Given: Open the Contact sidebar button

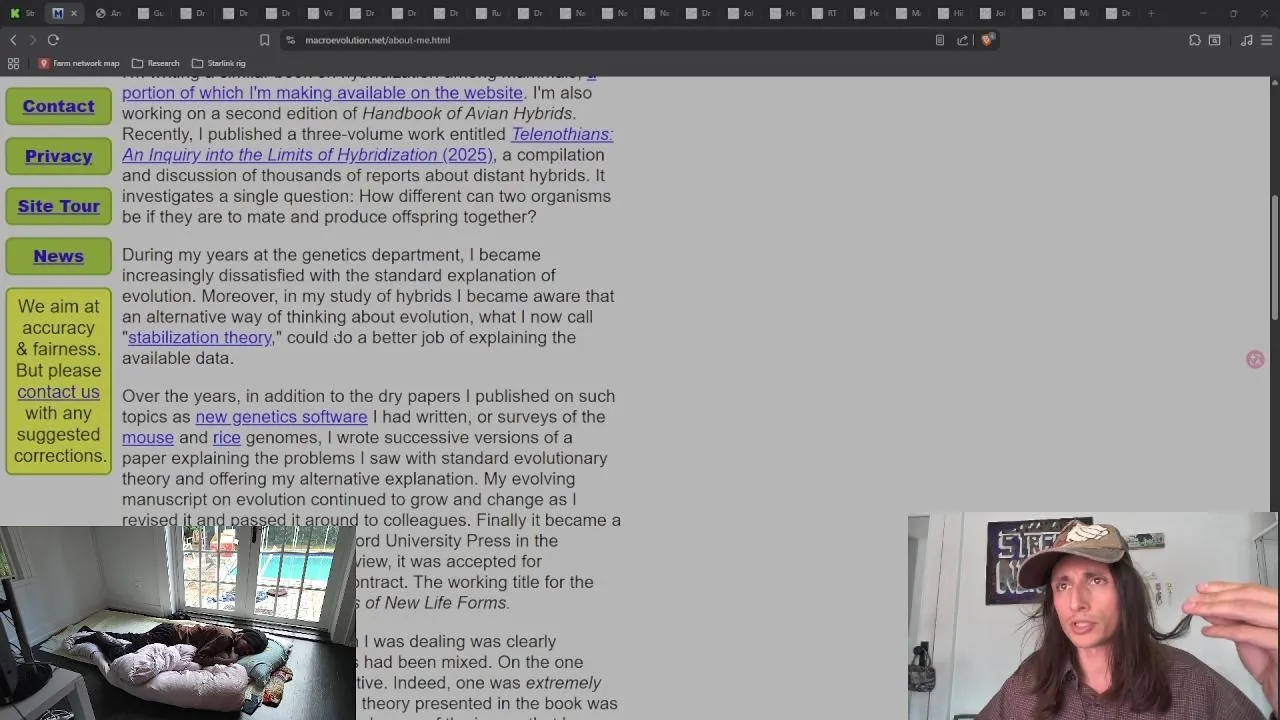Looking at the screenshot, I should pyautogui.click(x=58, y=106).
